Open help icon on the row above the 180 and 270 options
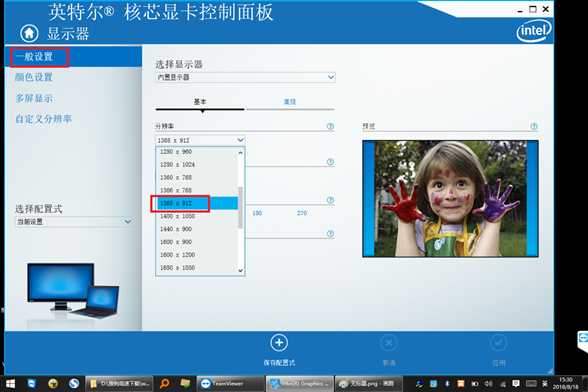Screen dimensions: 588x392 pyautogui.click(x=330, y=200)
